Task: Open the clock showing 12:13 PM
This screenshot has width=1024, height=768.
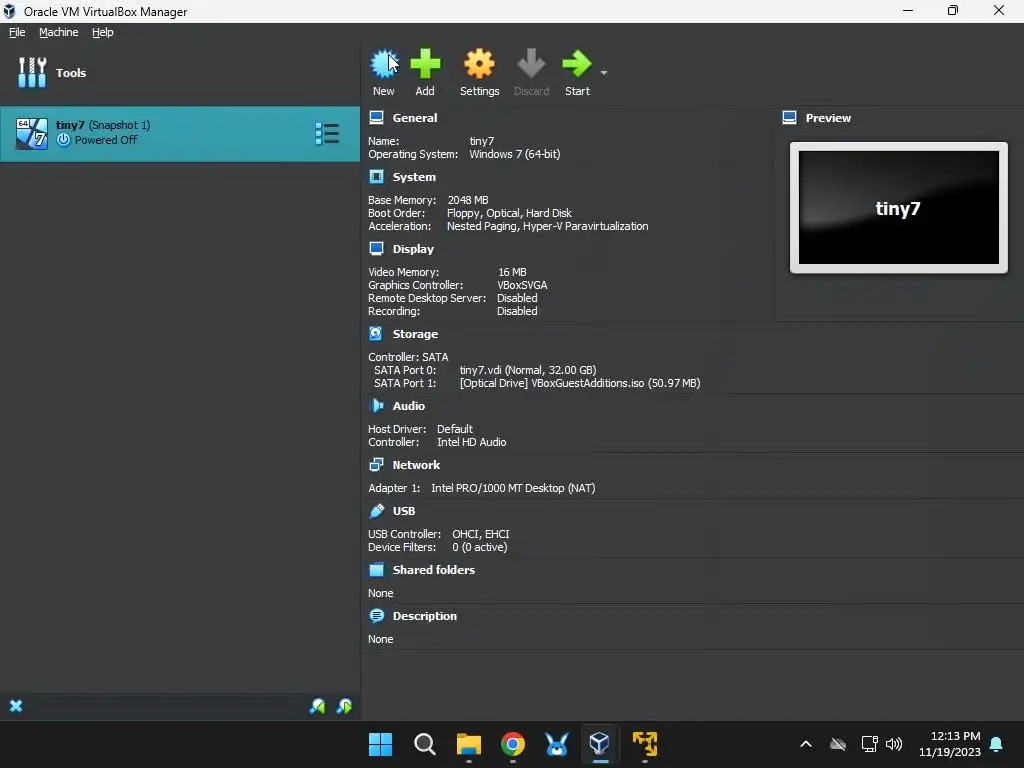Action: [x=950, y=744]
